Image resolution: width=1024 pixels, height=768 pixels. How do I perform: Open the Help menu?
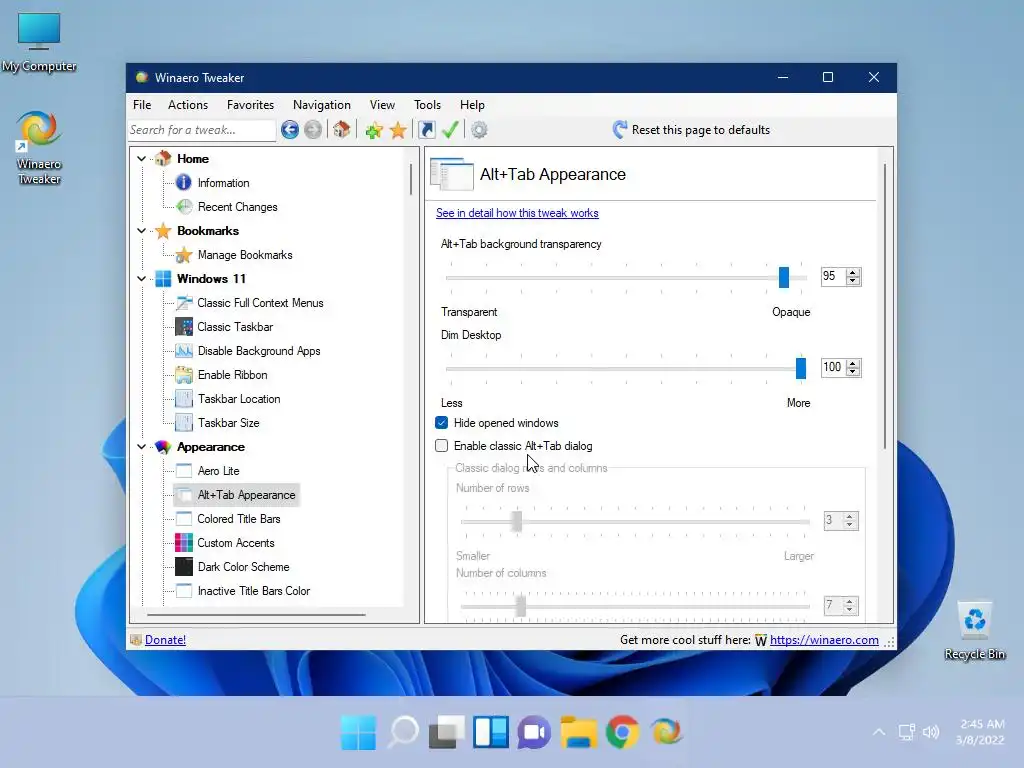(472, 104)
